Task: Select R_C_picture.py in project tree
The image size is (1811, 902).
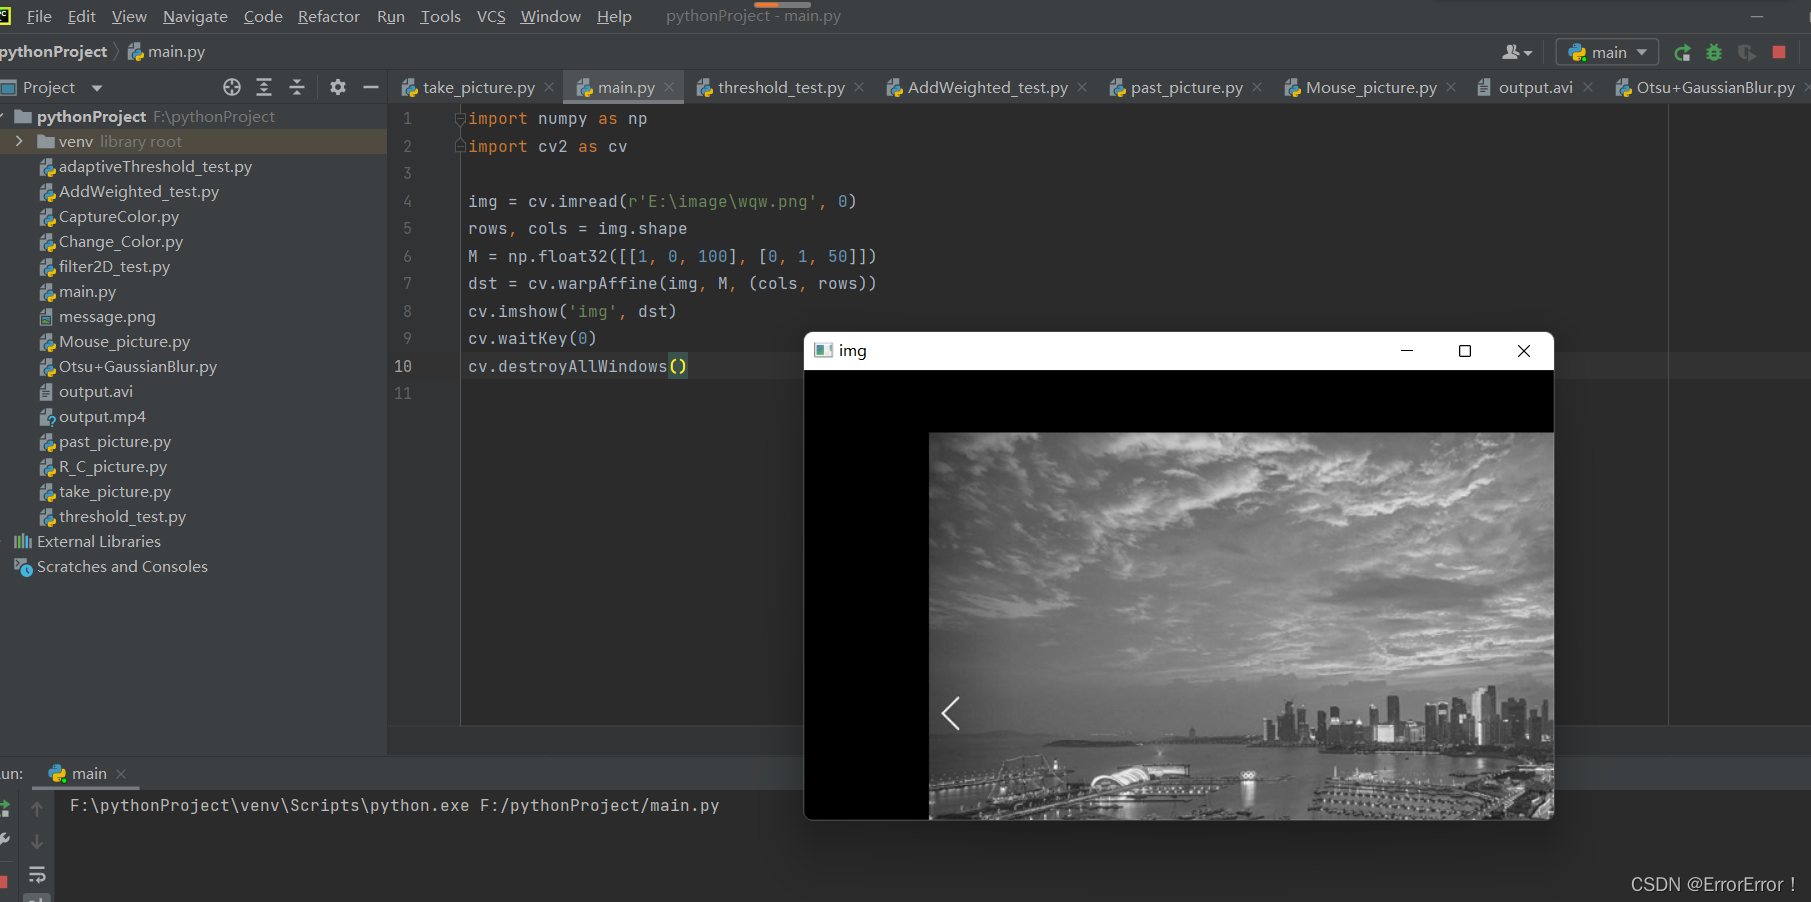Action: [x=113, y=467]
